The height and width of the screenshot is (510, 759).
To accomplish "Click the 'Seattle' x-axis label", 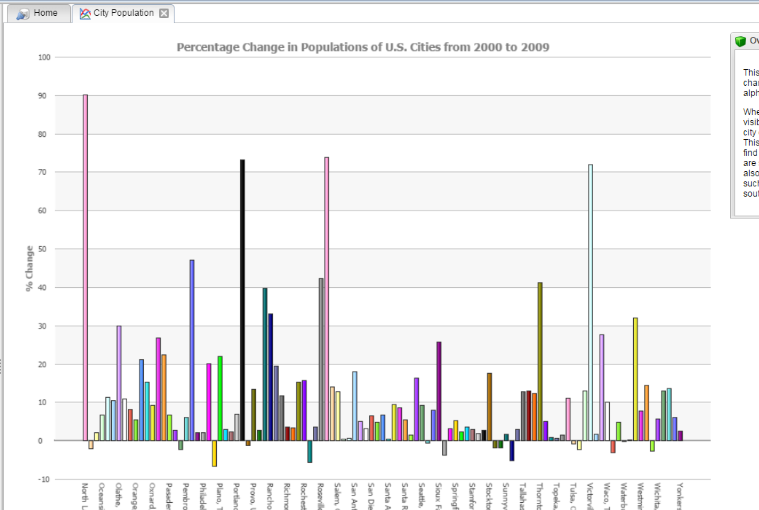I will click(x=422, y=495).
